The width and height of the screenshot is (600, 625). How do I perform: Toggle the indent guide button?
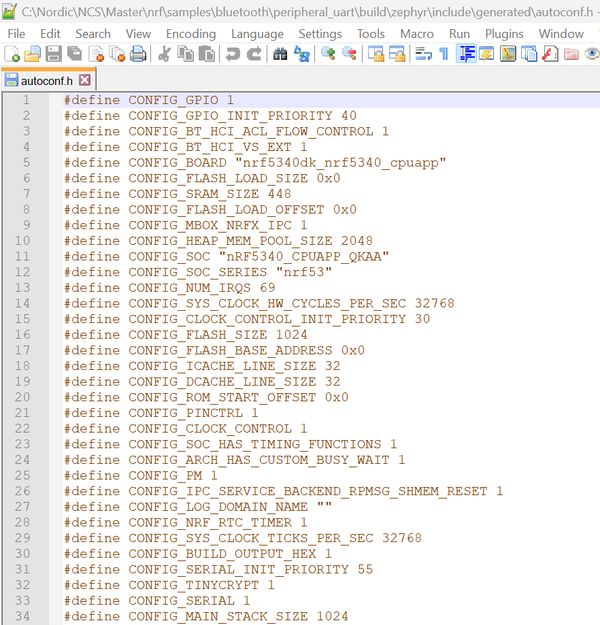coord(466,54)
